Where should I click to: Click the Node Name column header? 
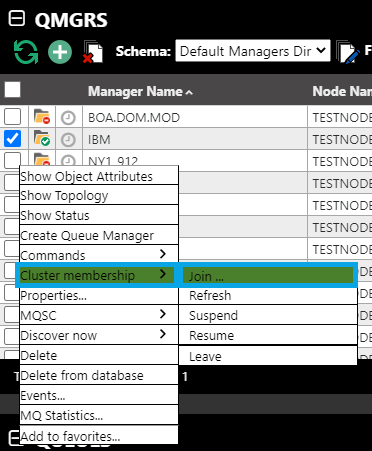(342, 91)
